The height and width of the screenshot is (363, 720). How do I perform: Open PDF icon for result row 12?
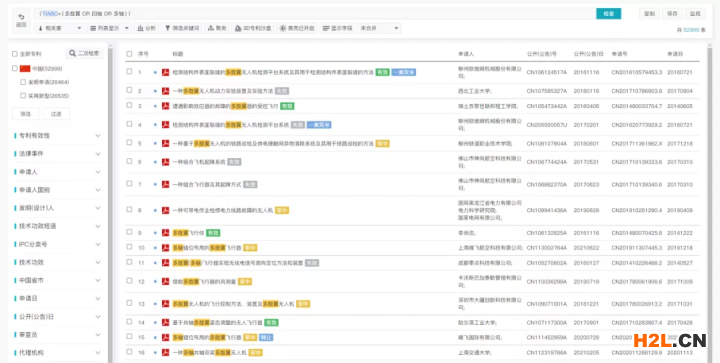166,281
